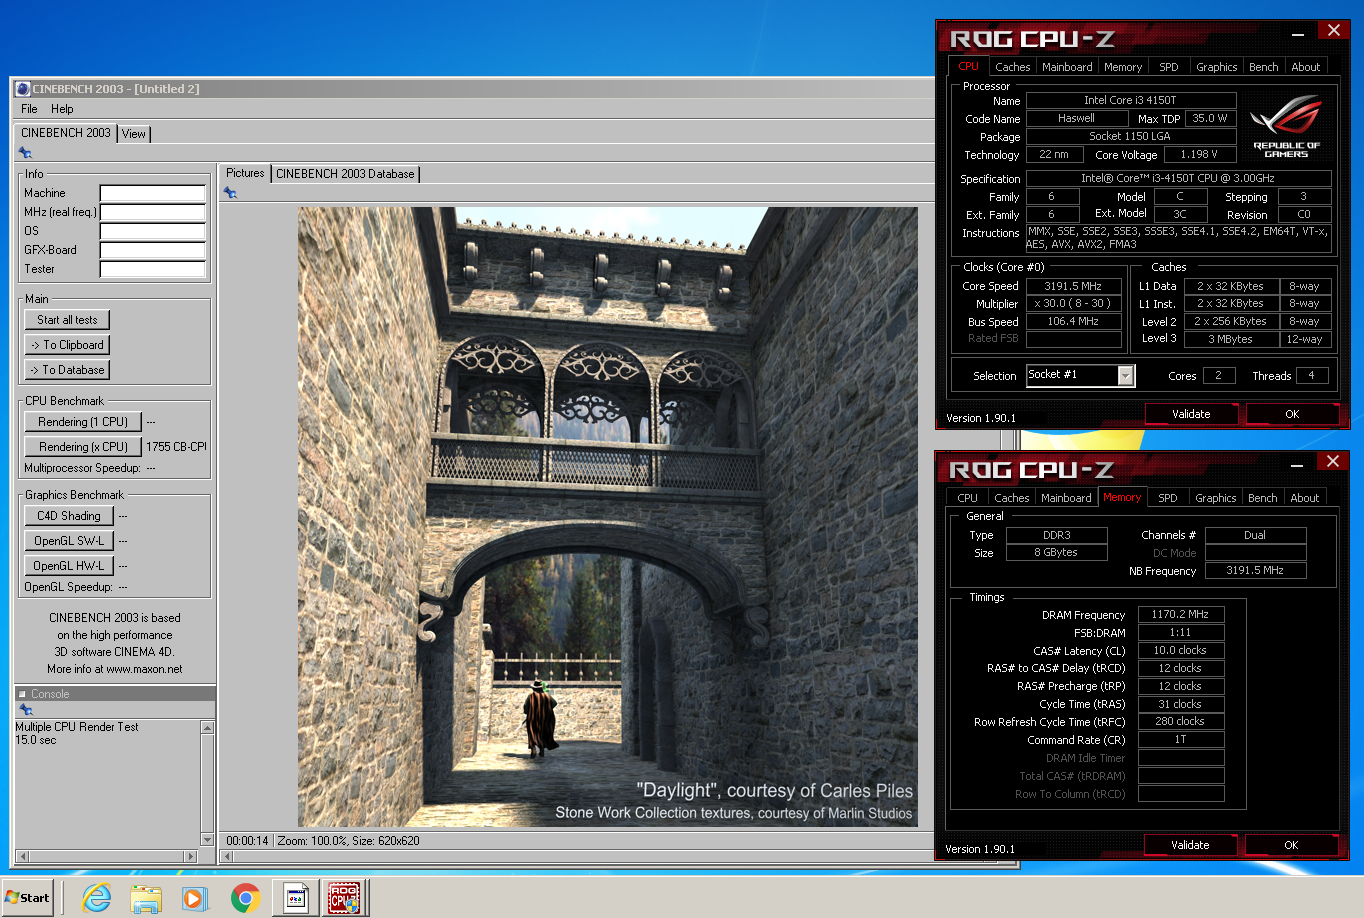
Task: Open Windows Media Player from the taskbar
Action: click(195, 898)
